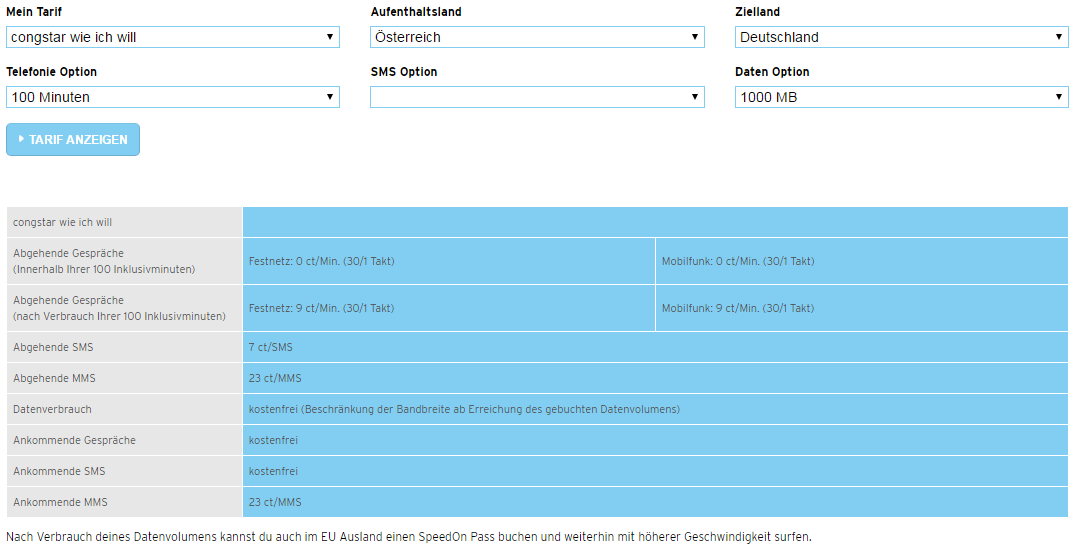The width and height of the screenshot is (1076, 548).
Task: Open the Zielland dropdown showing Deutschland
Action: point(901,37)
